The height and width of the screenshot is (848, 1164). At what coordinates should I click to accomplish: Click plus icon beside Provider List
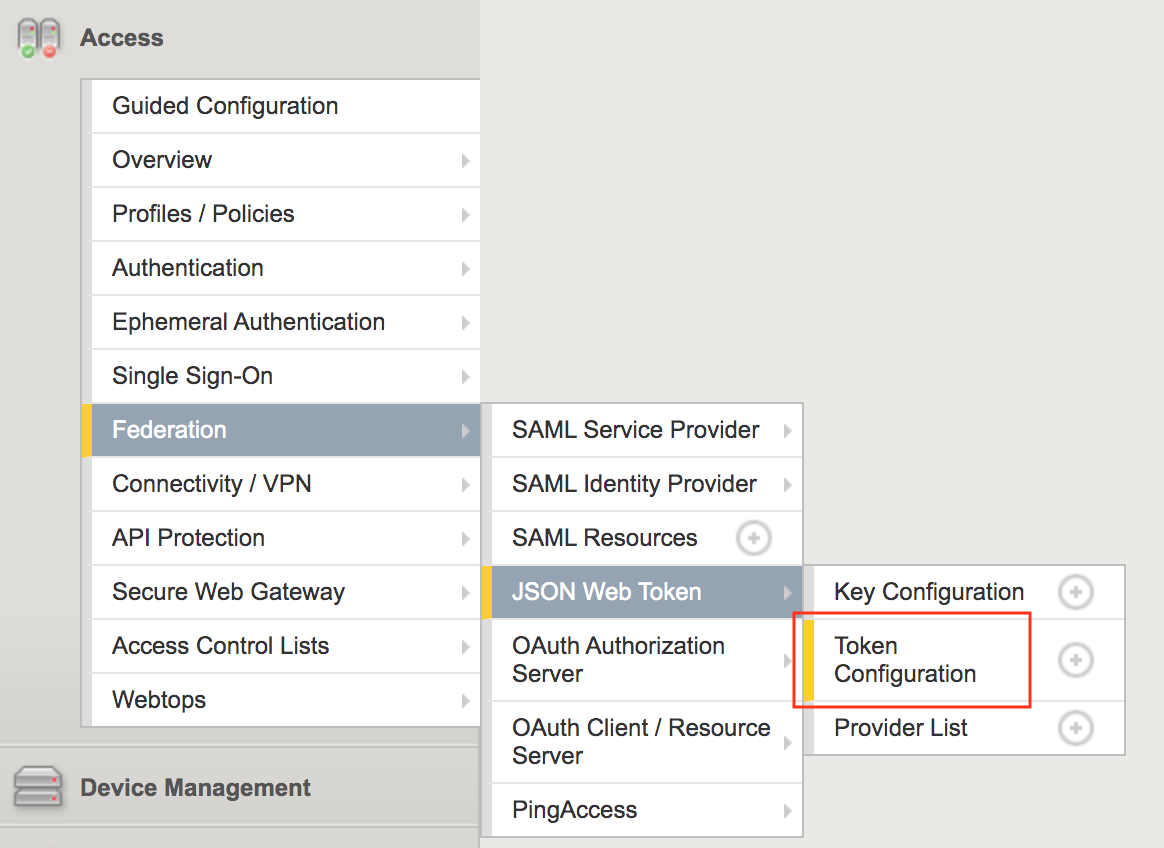click(1076, 728)
